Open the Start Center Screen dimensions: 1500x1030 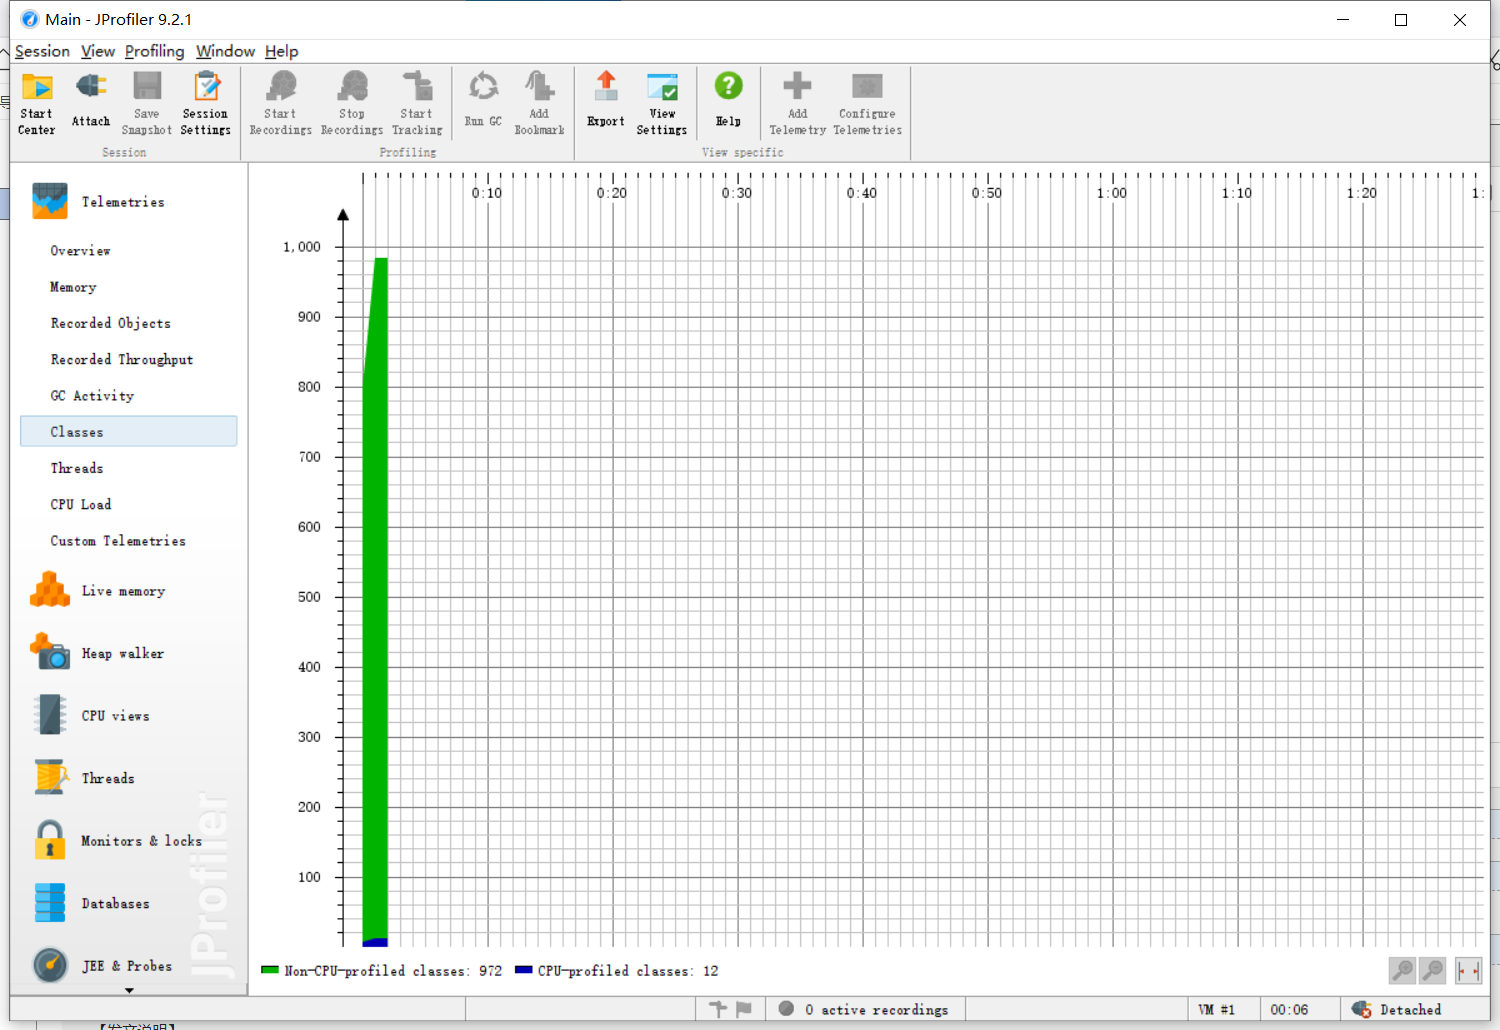pyautogui.click(x=37, y=103)
